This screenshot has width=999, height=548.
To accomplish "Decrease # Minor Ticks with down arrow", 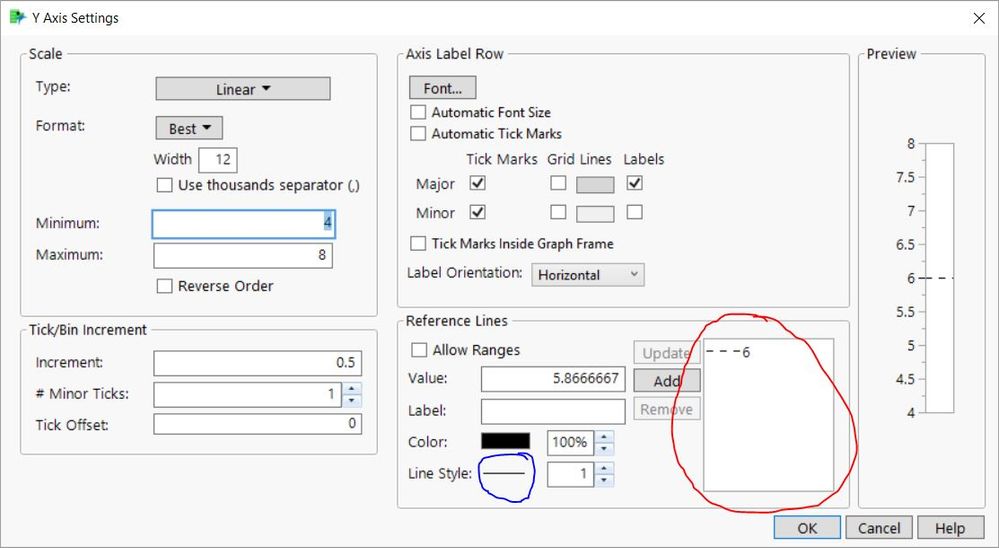I will (352, 401).
